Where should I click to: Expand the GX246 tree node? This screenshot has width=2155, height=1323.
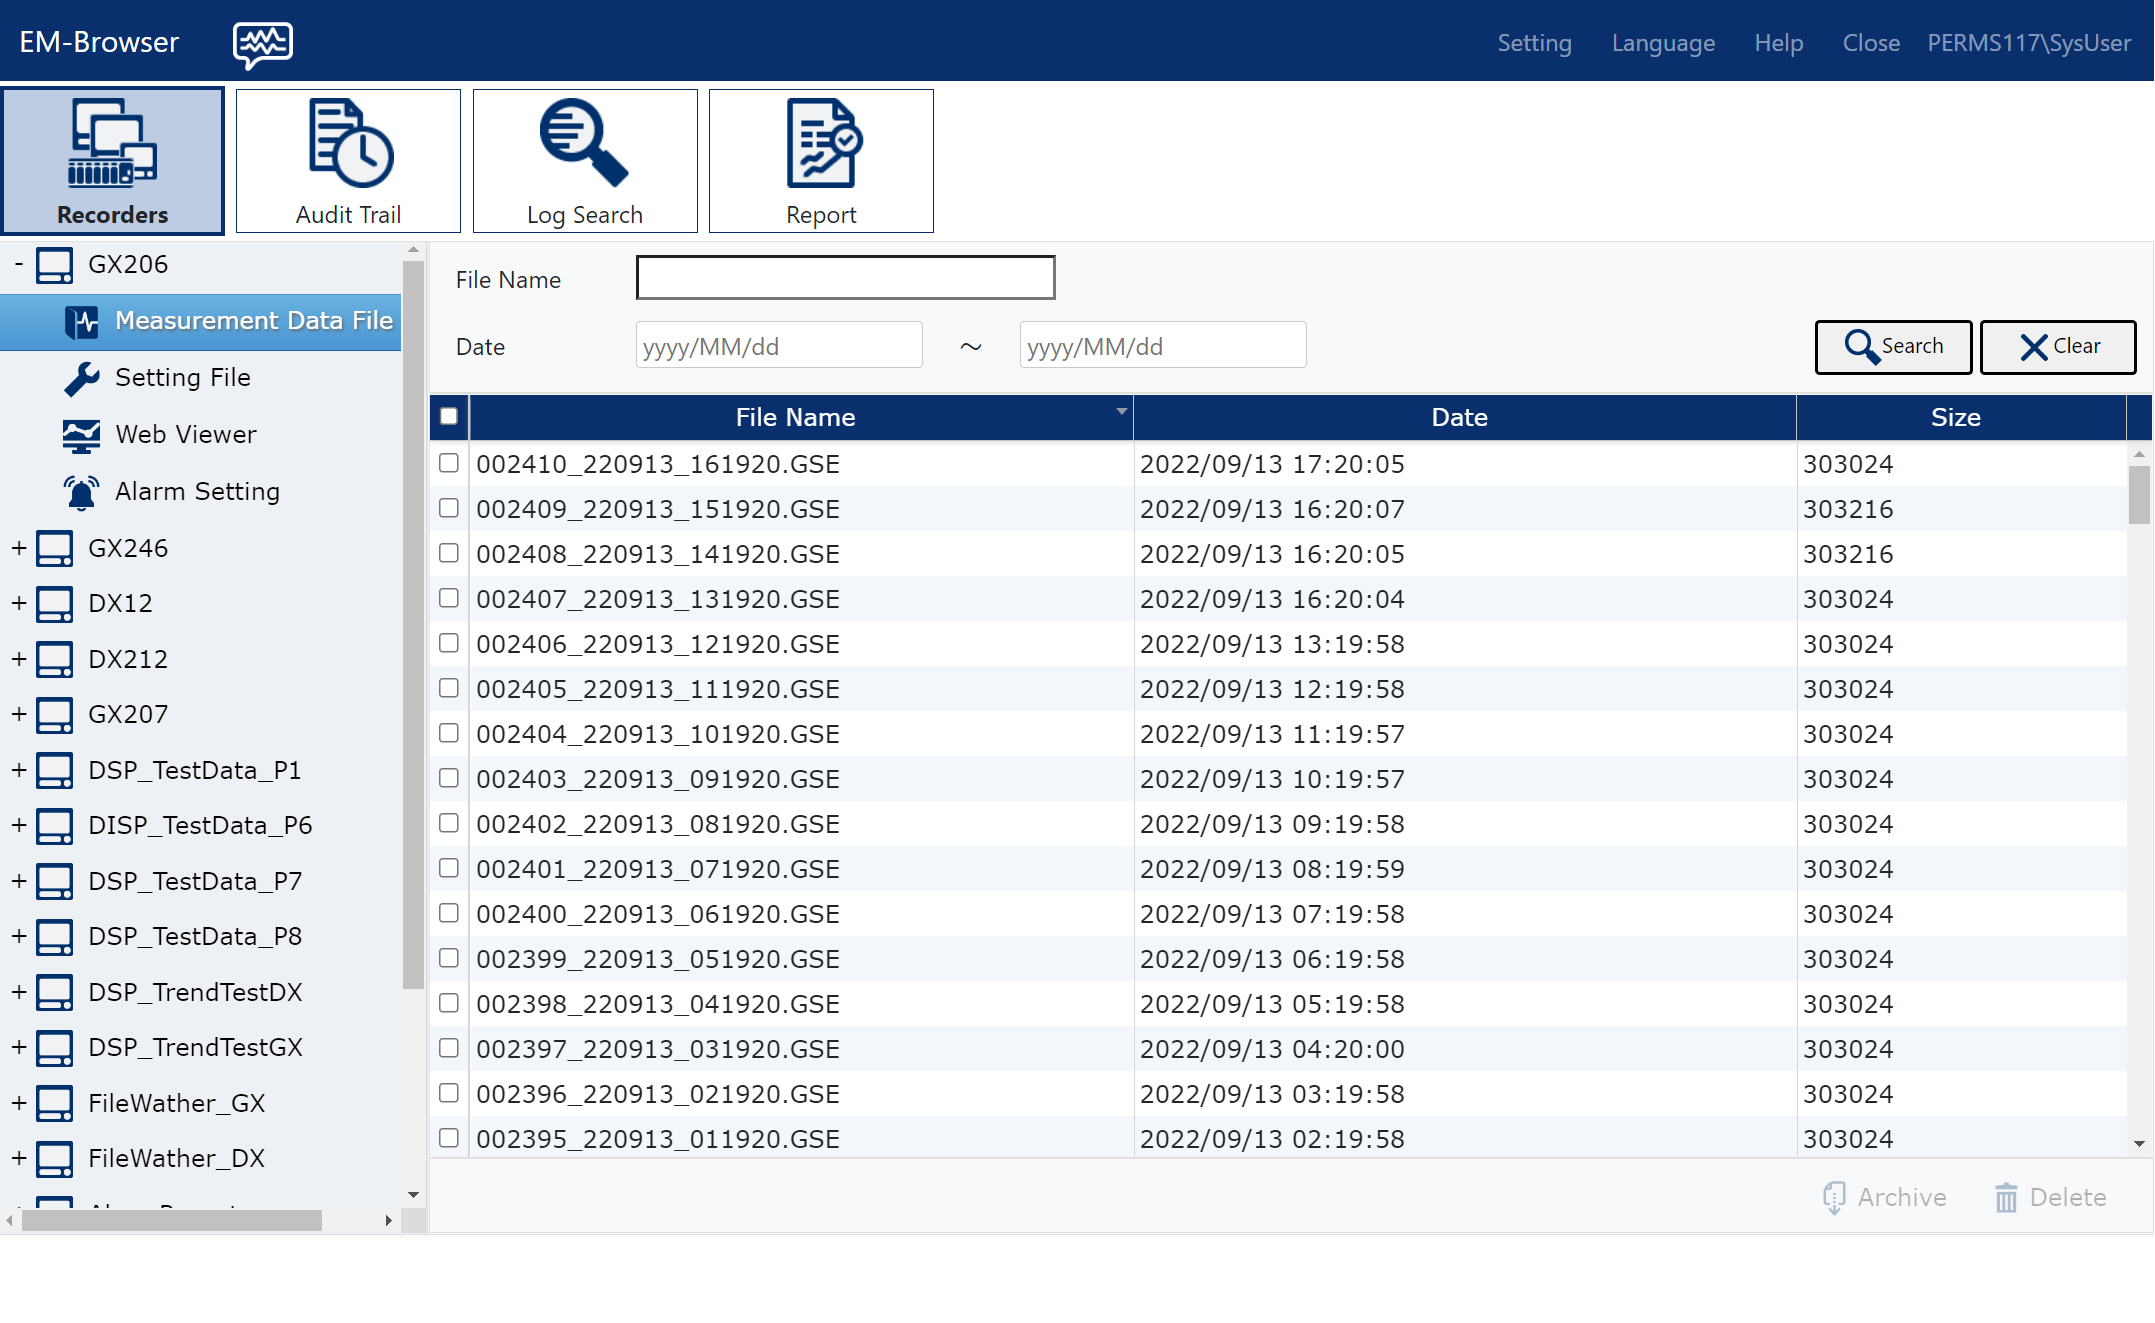[x=18, y=548]
